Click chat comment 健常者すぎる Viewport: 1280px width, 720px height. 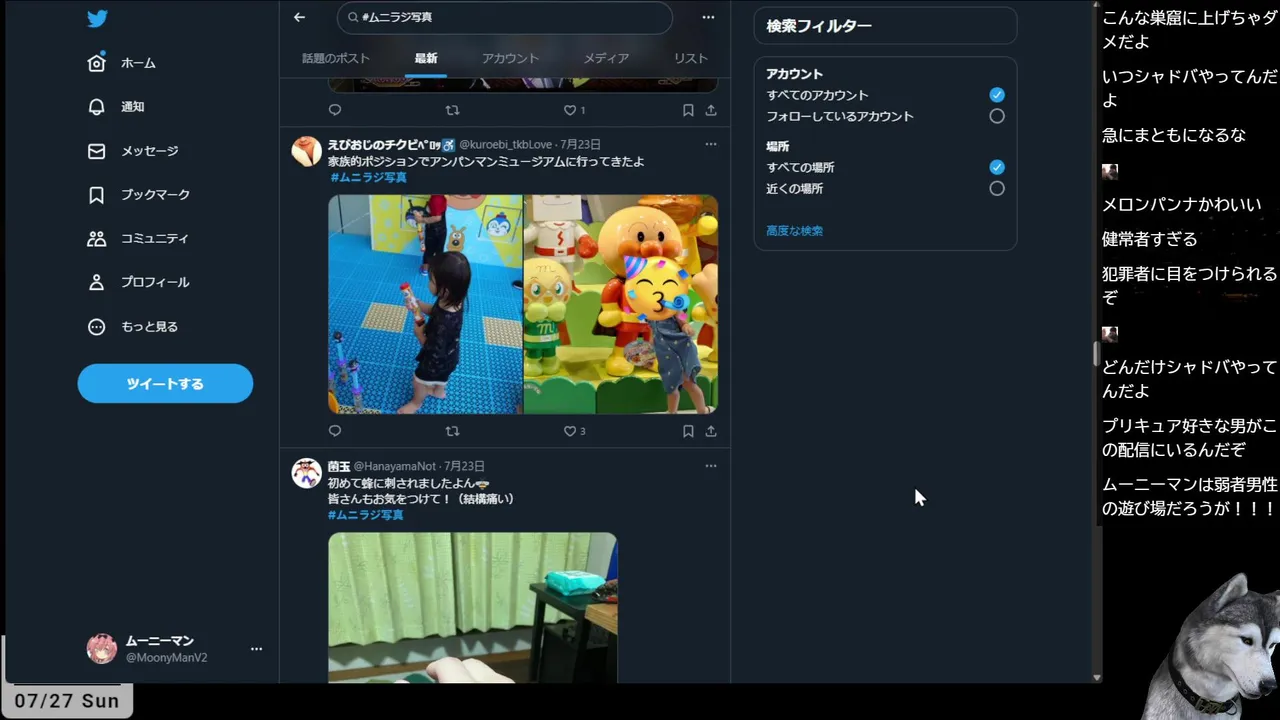[x=1149, y=240]
